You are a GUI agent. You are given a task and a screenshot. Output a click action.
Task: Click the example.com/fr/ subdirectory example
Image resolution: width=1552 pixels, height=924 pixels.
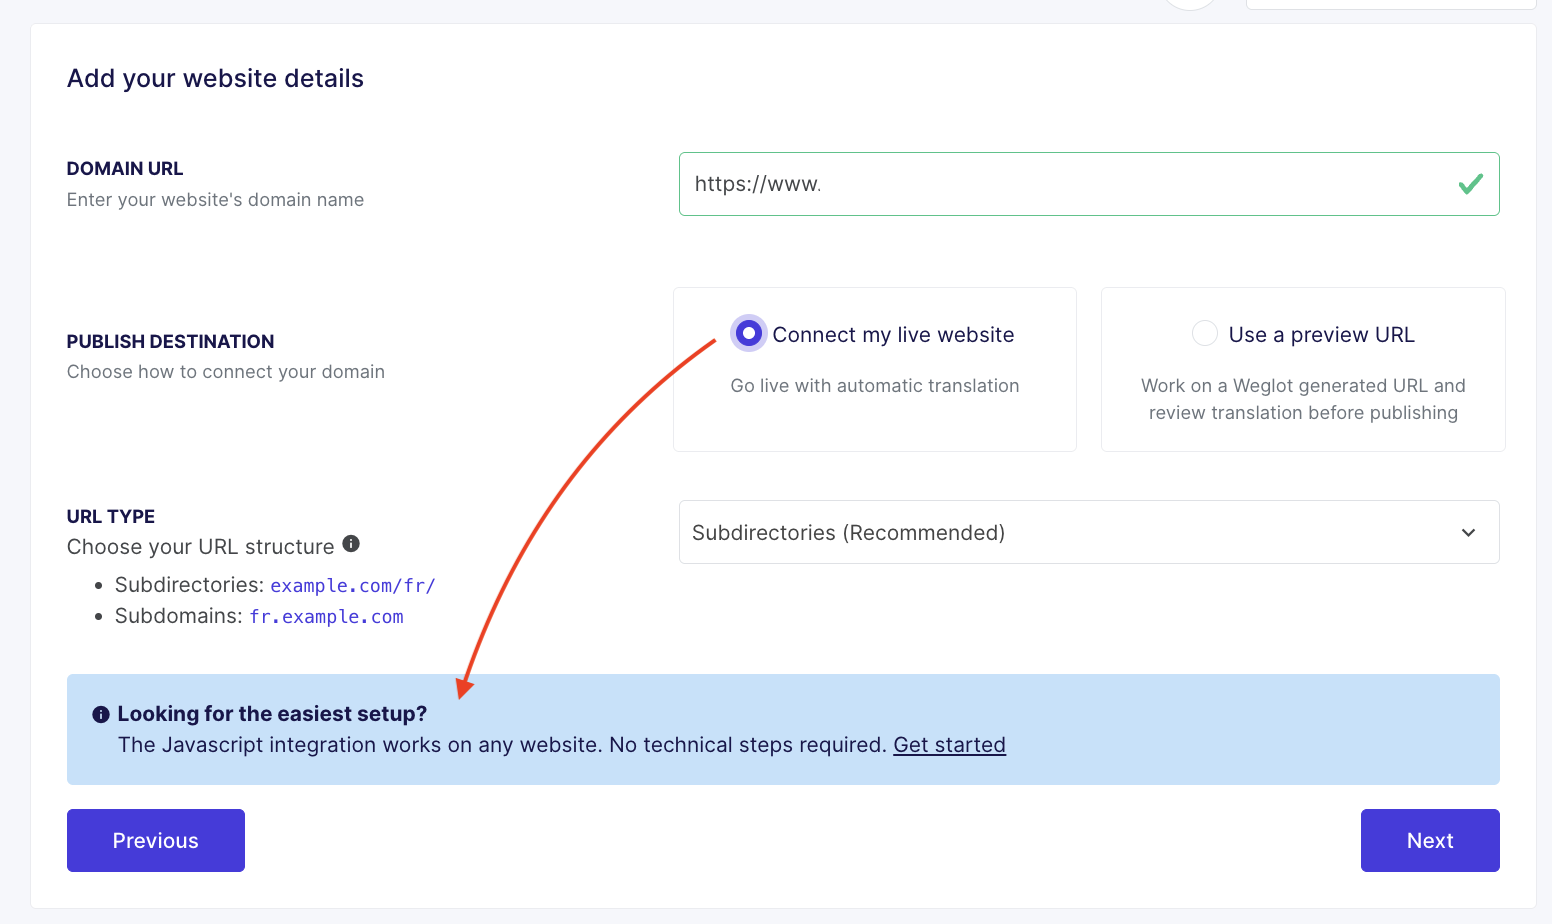[353, 586]
